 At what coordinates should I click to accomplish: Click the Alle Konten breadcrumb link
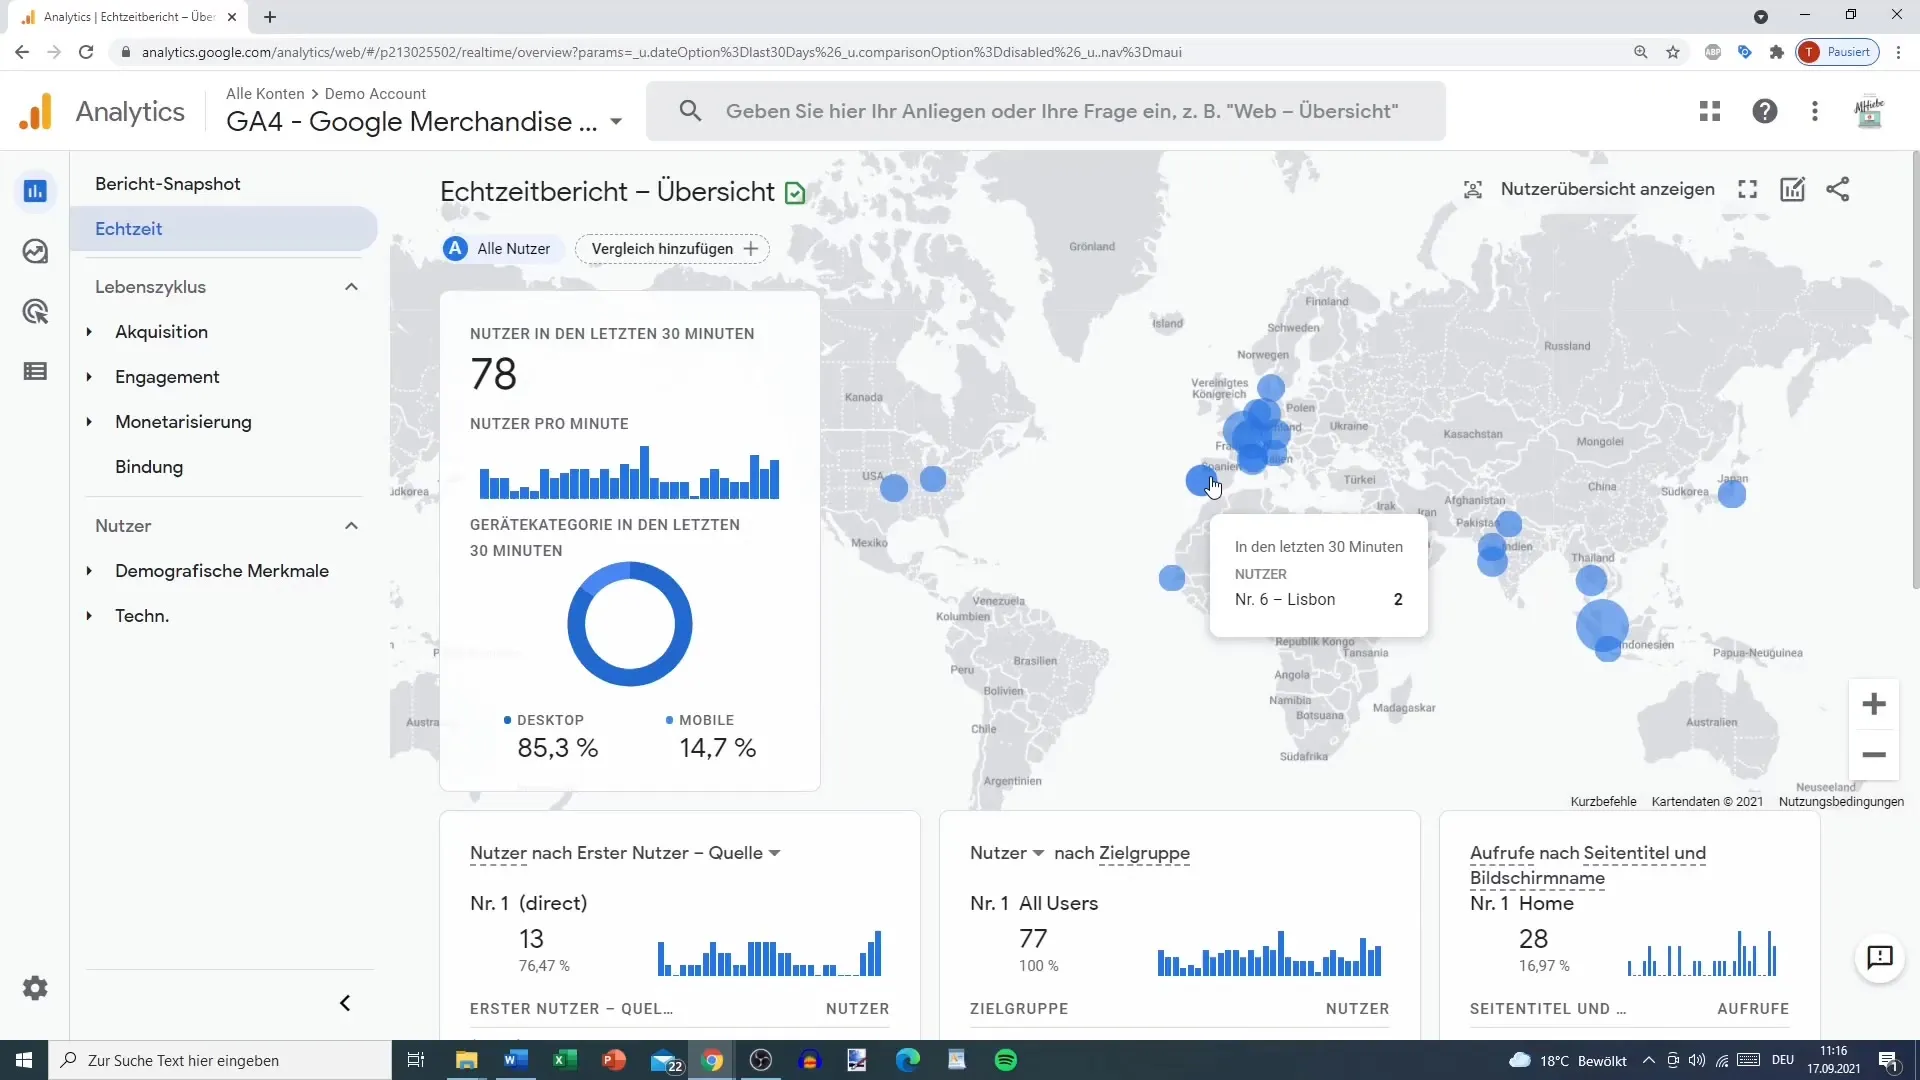point(265,93)
